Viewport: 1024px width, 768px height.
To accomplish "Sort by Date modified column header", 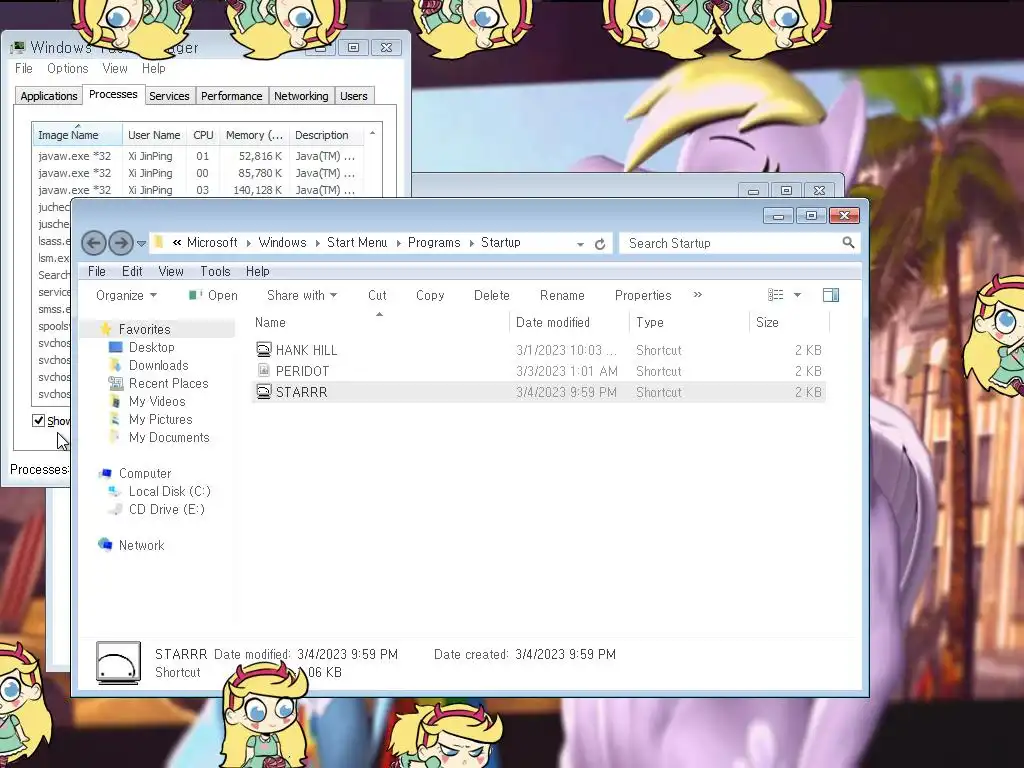I will [569, 323].
